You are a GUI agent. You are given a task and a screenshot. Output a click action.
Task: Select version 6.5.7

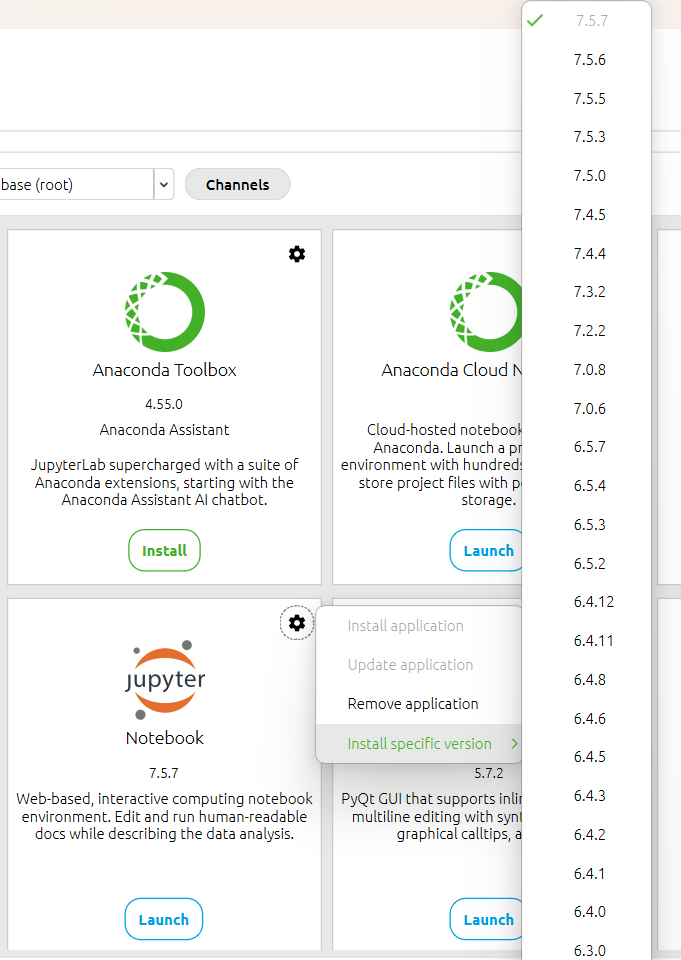click(586, 447)
